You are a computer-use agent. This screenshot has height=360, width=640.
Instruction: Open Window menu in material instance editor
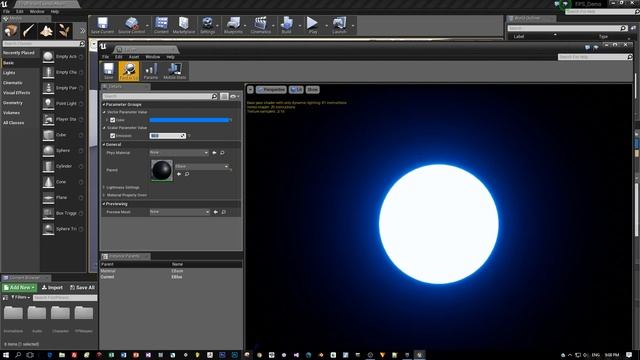[x=153, y=57]
